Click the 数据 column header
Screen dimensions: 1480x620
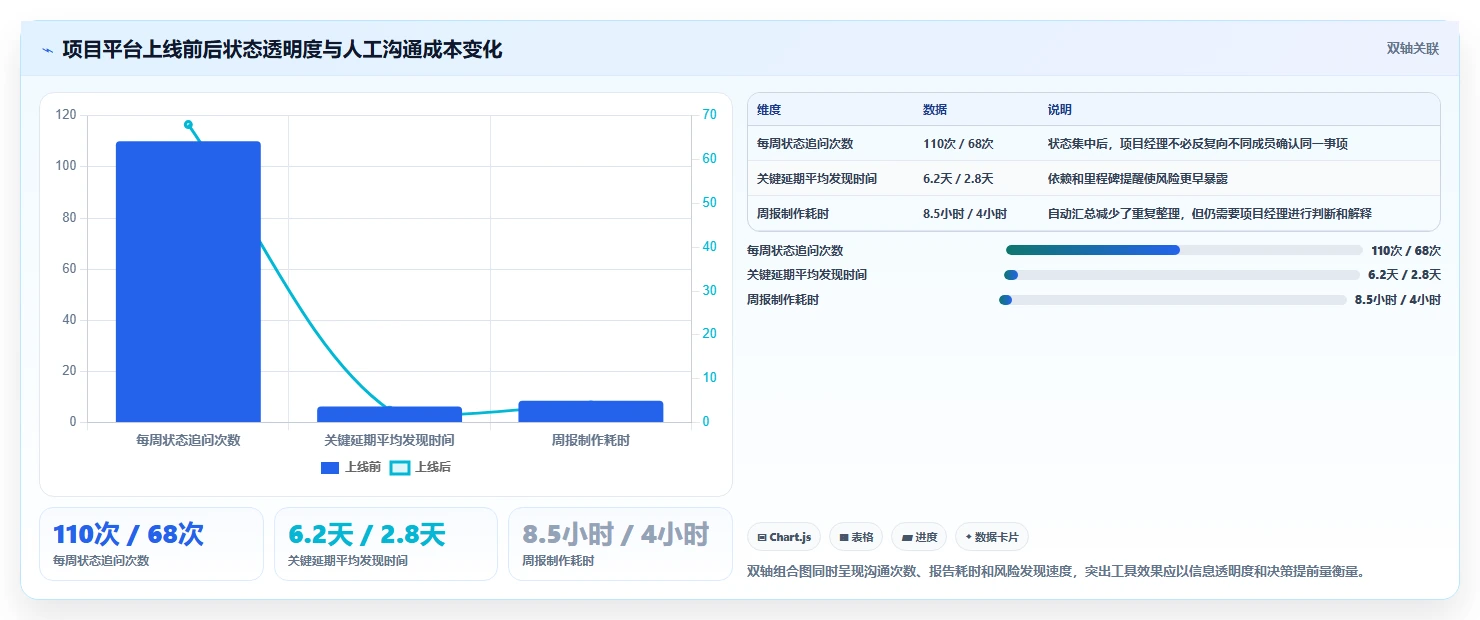[x=935, y=110]
